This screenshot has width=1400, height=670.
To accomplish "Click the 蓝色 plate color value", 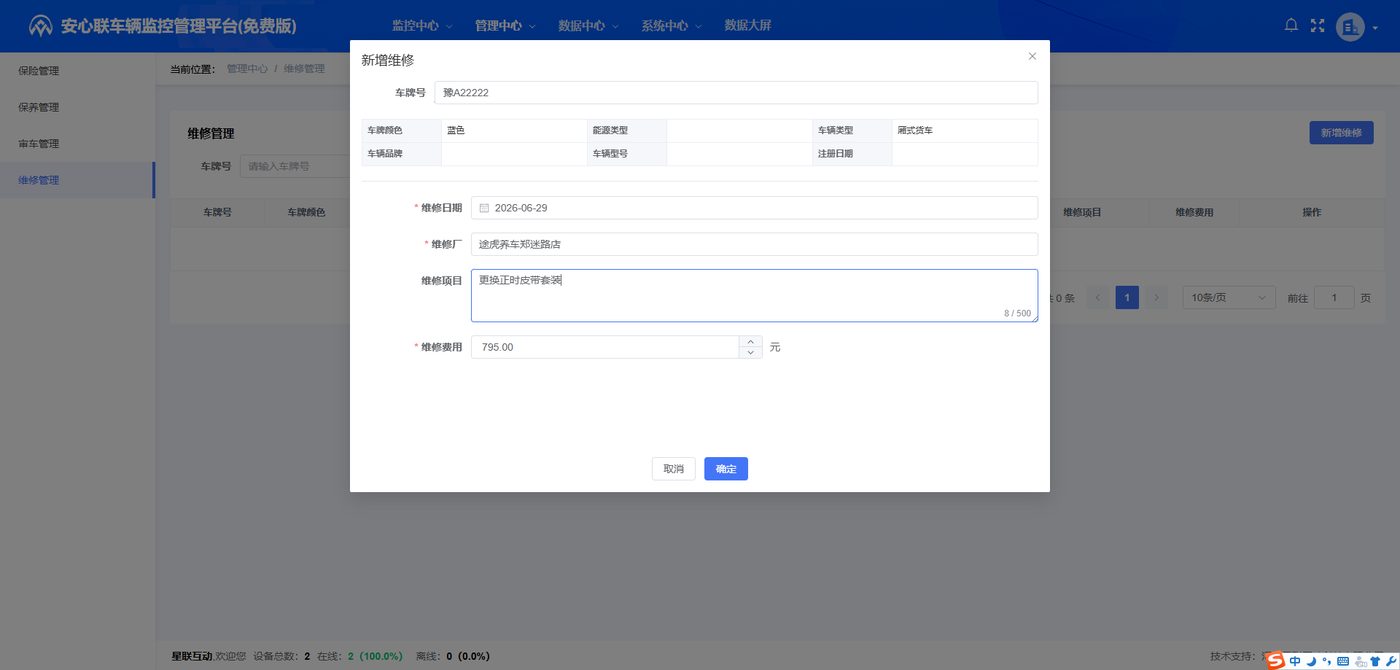I will tap(456, 130).
